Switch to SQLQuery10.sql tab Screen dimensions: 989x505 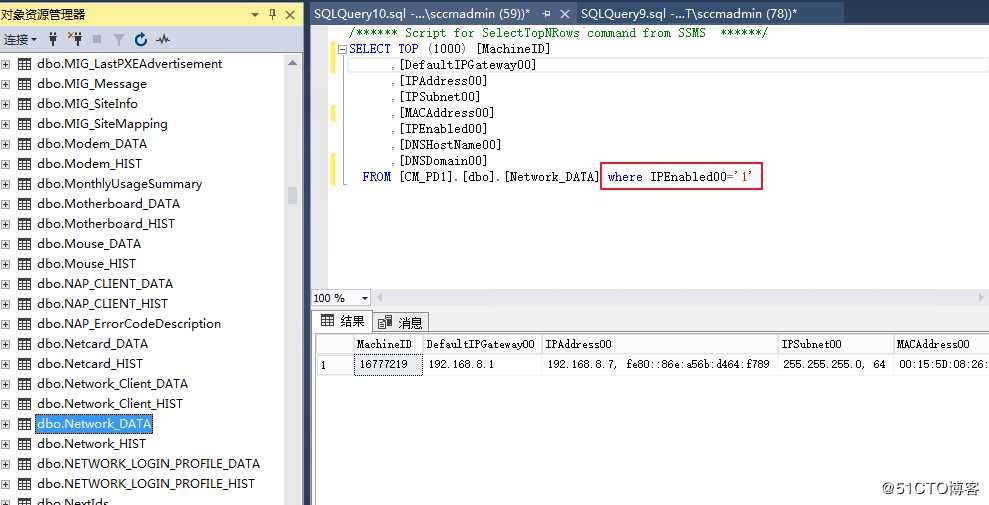[421, 13]
